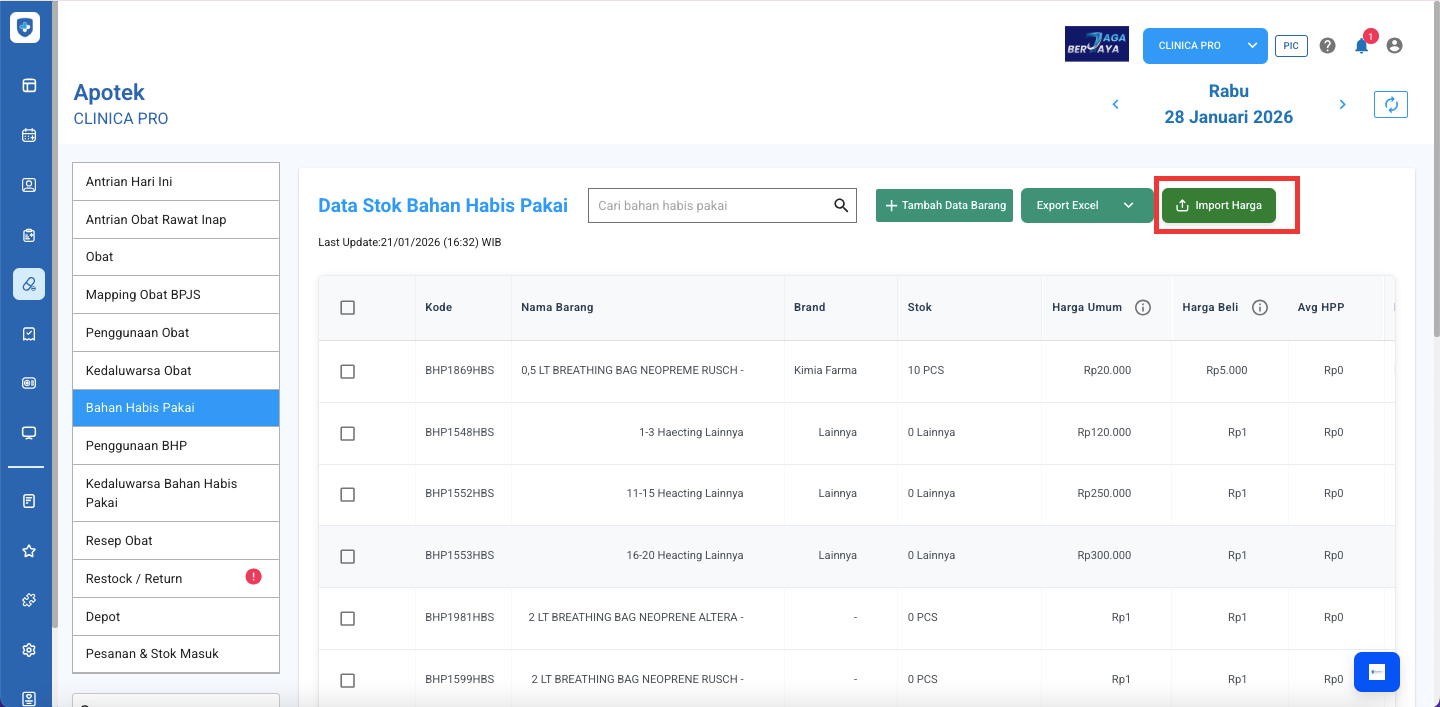Click the Cari bahan habis pakai search field
Viewport: 1440px width, 707px height.
coord(710,206)
